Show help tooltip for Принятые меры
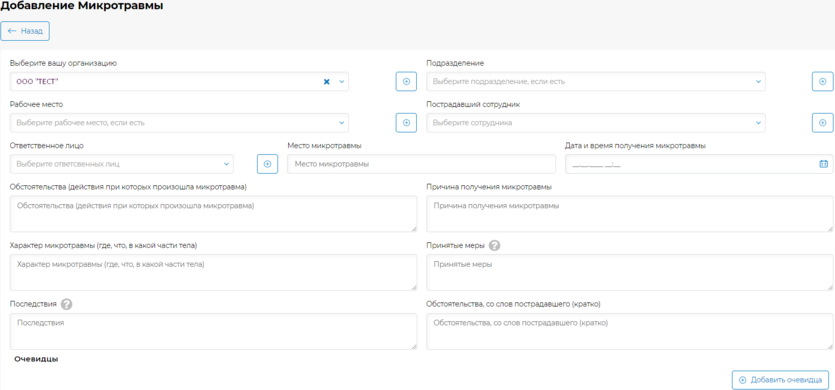The width and height of the screenshot is (835, 390). click(495, 246)
